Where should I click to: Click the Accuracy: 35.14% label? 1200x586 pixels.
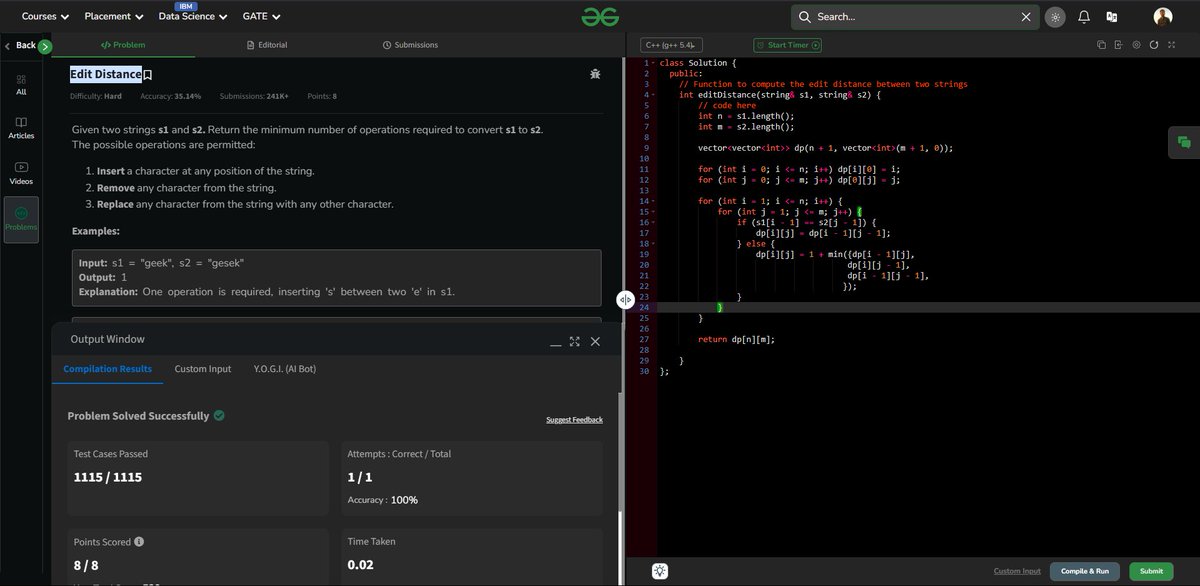tap(171, 96)
